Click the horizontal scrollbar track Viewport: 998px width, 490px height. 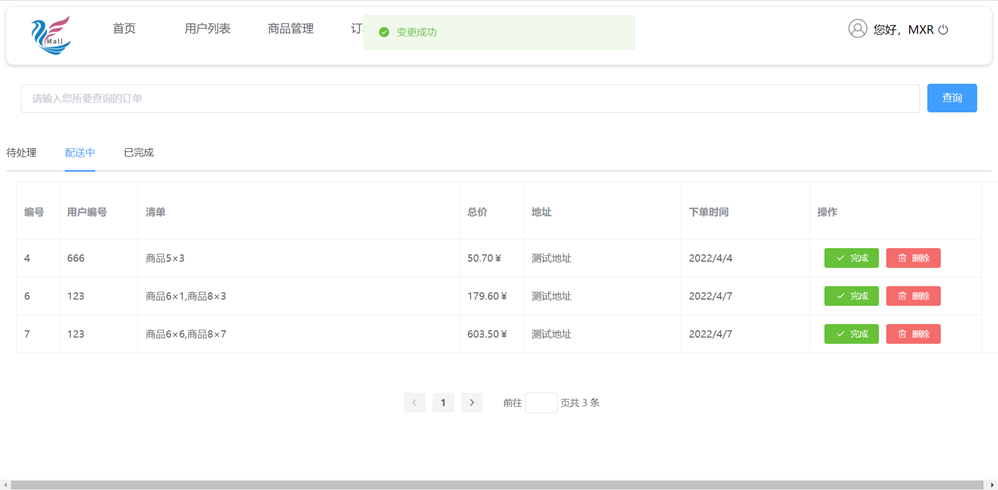(499, 485)
